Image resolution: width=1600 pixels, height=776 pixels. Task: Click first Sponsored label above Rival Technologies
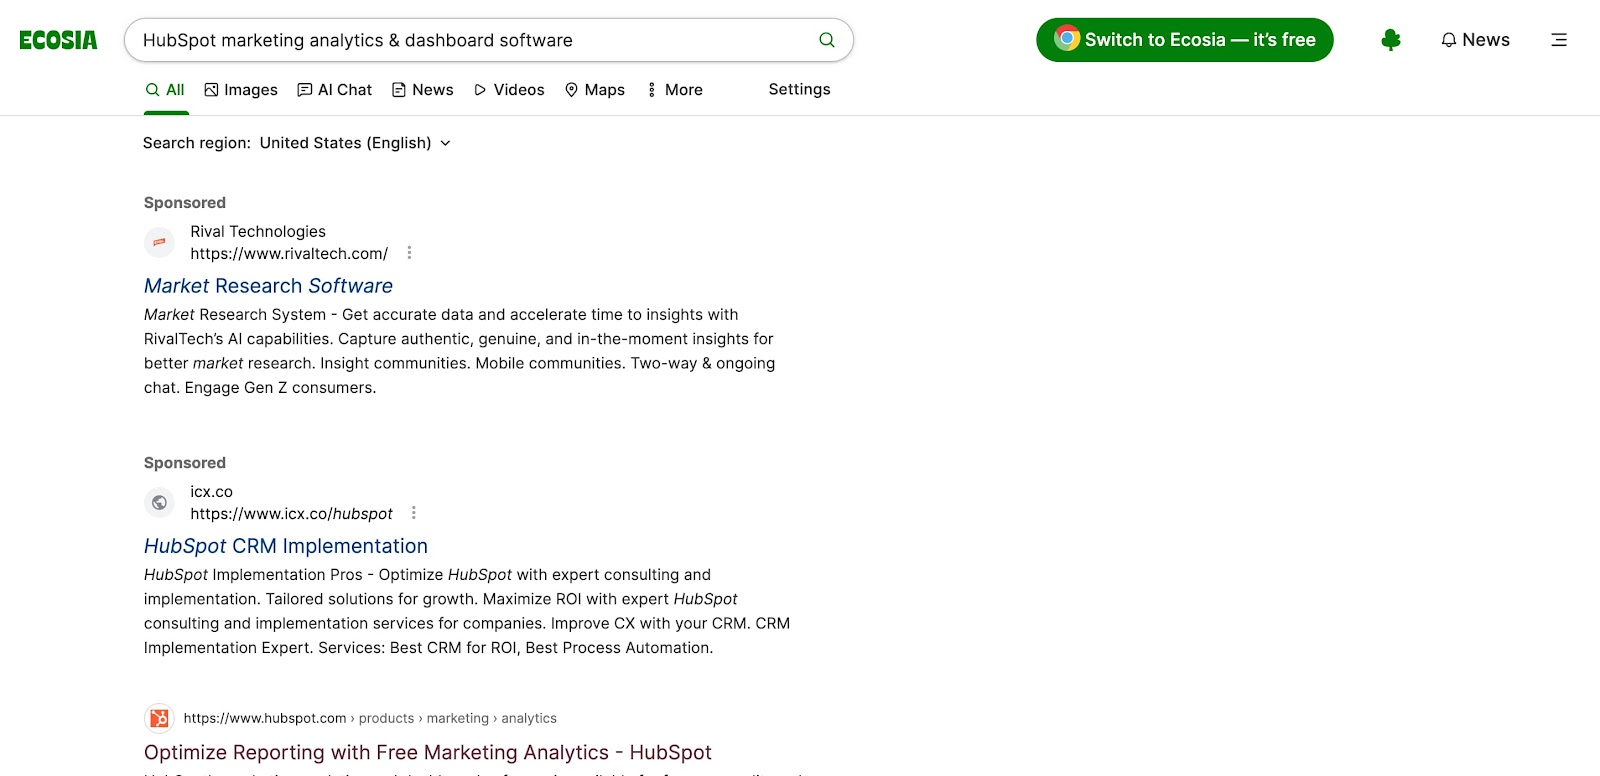(x=185, y=203)
